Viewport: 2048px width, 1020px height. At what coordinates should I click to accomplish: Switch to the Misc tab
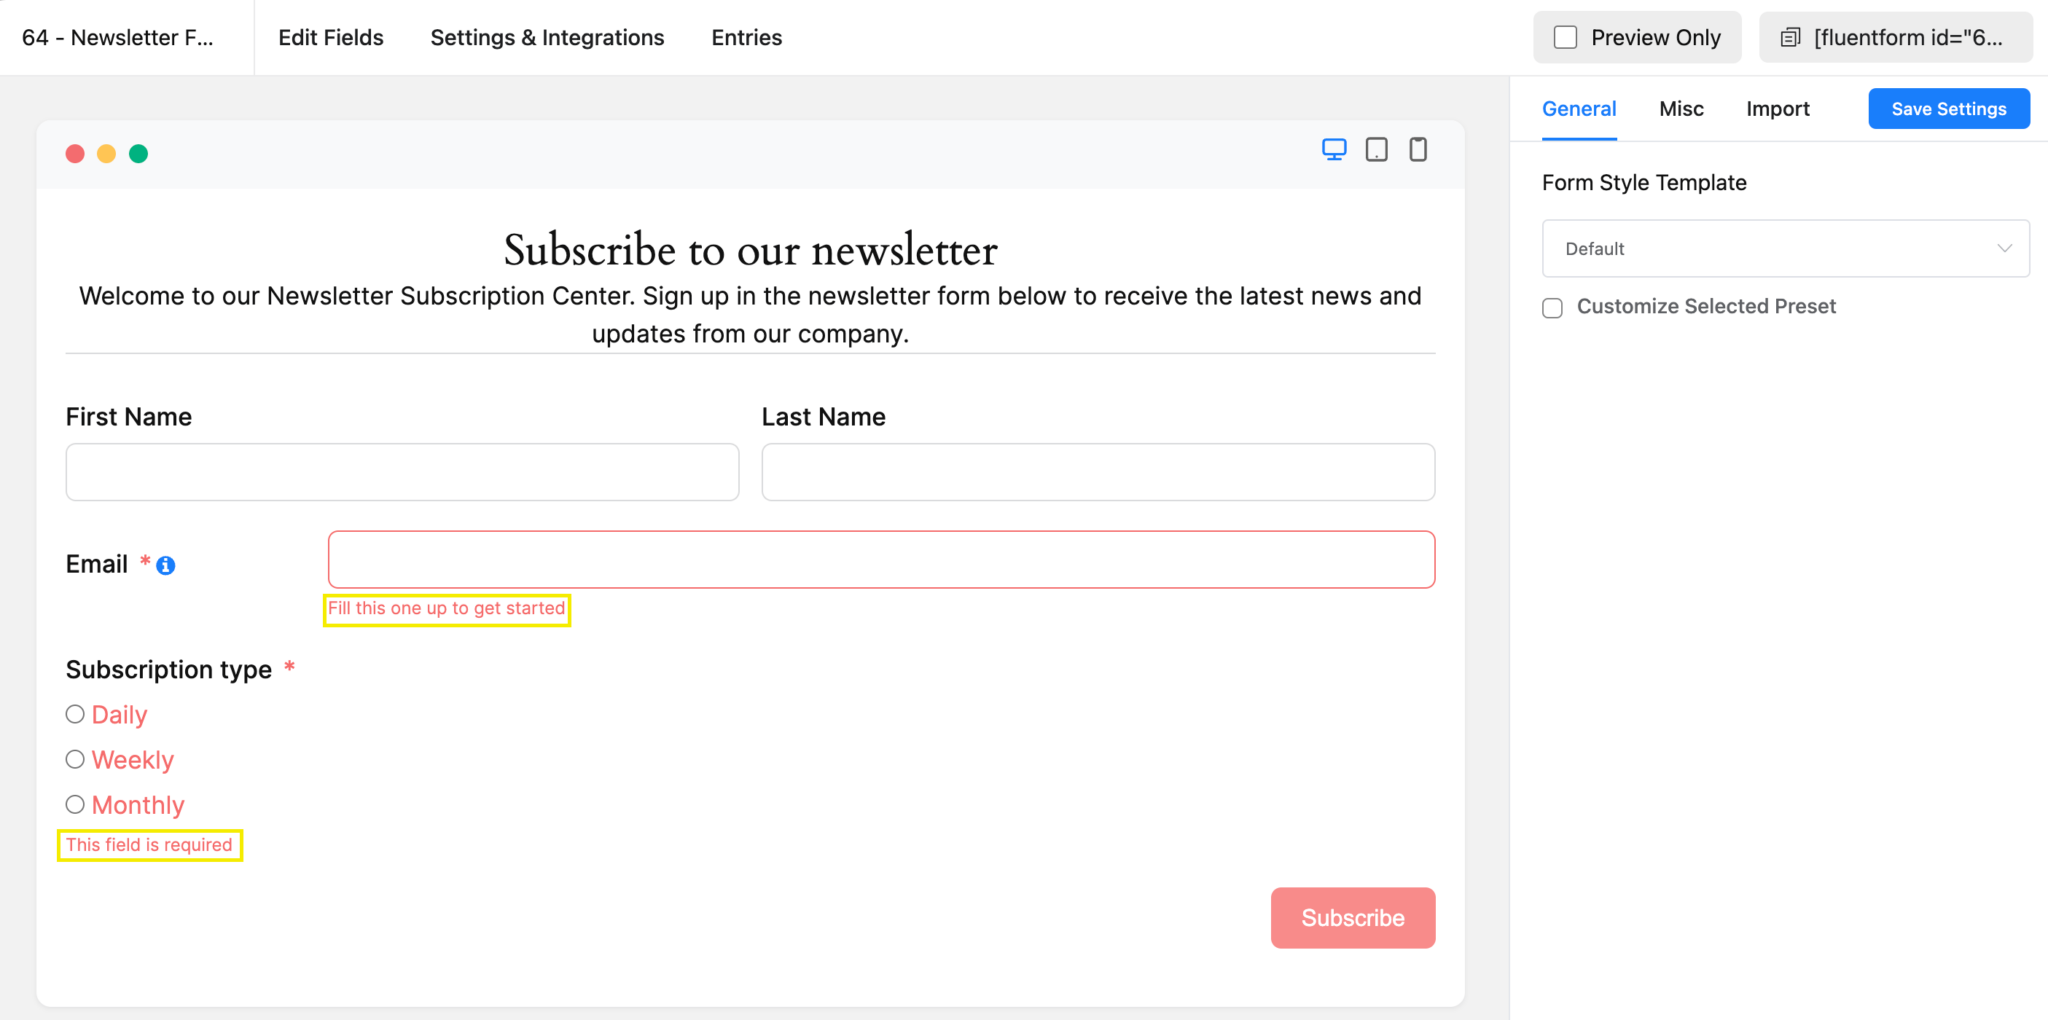[x=1680, y=108]
